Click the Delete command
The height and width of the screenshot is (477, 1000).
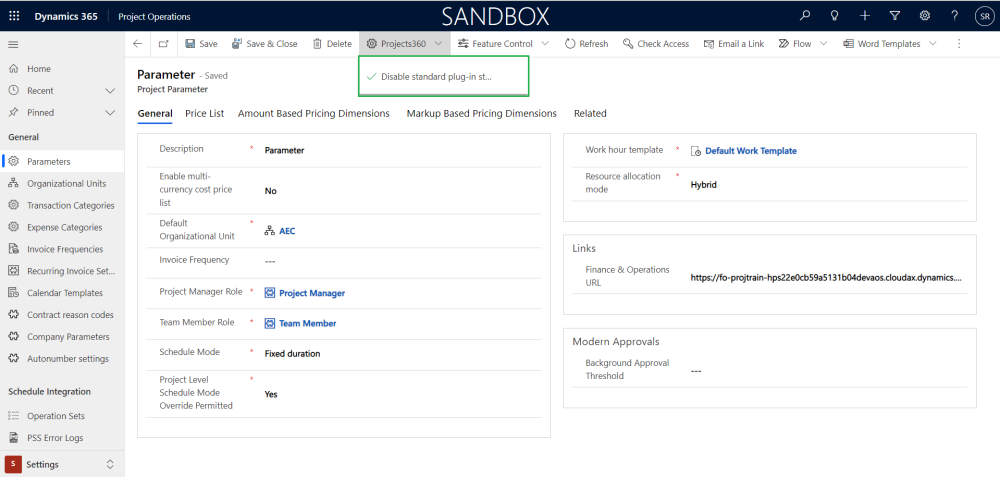(332, 43)
